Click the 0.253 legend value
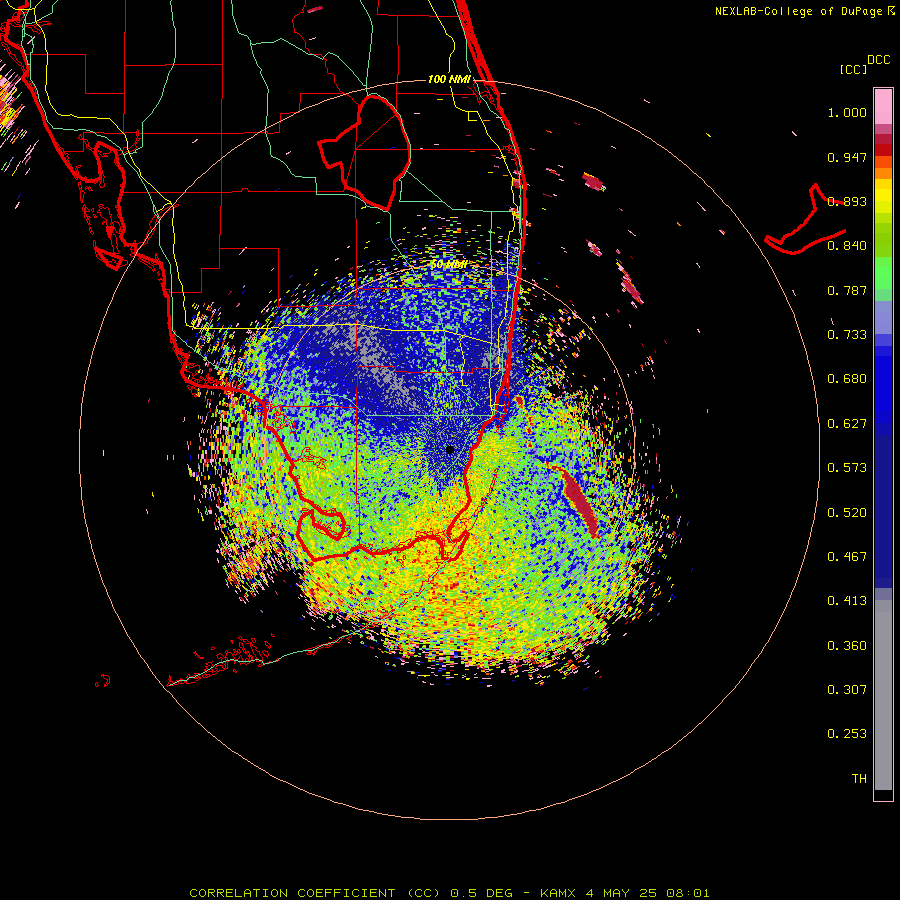Screen dimensions: 900x900 click(847, 734)
